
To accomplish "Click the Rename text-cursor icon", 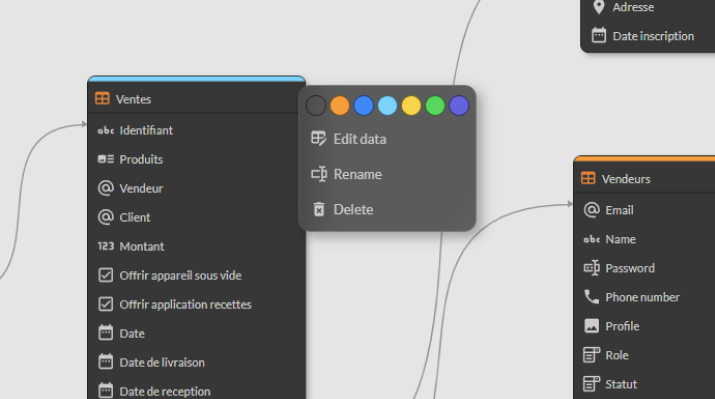I will click(319, 174).
